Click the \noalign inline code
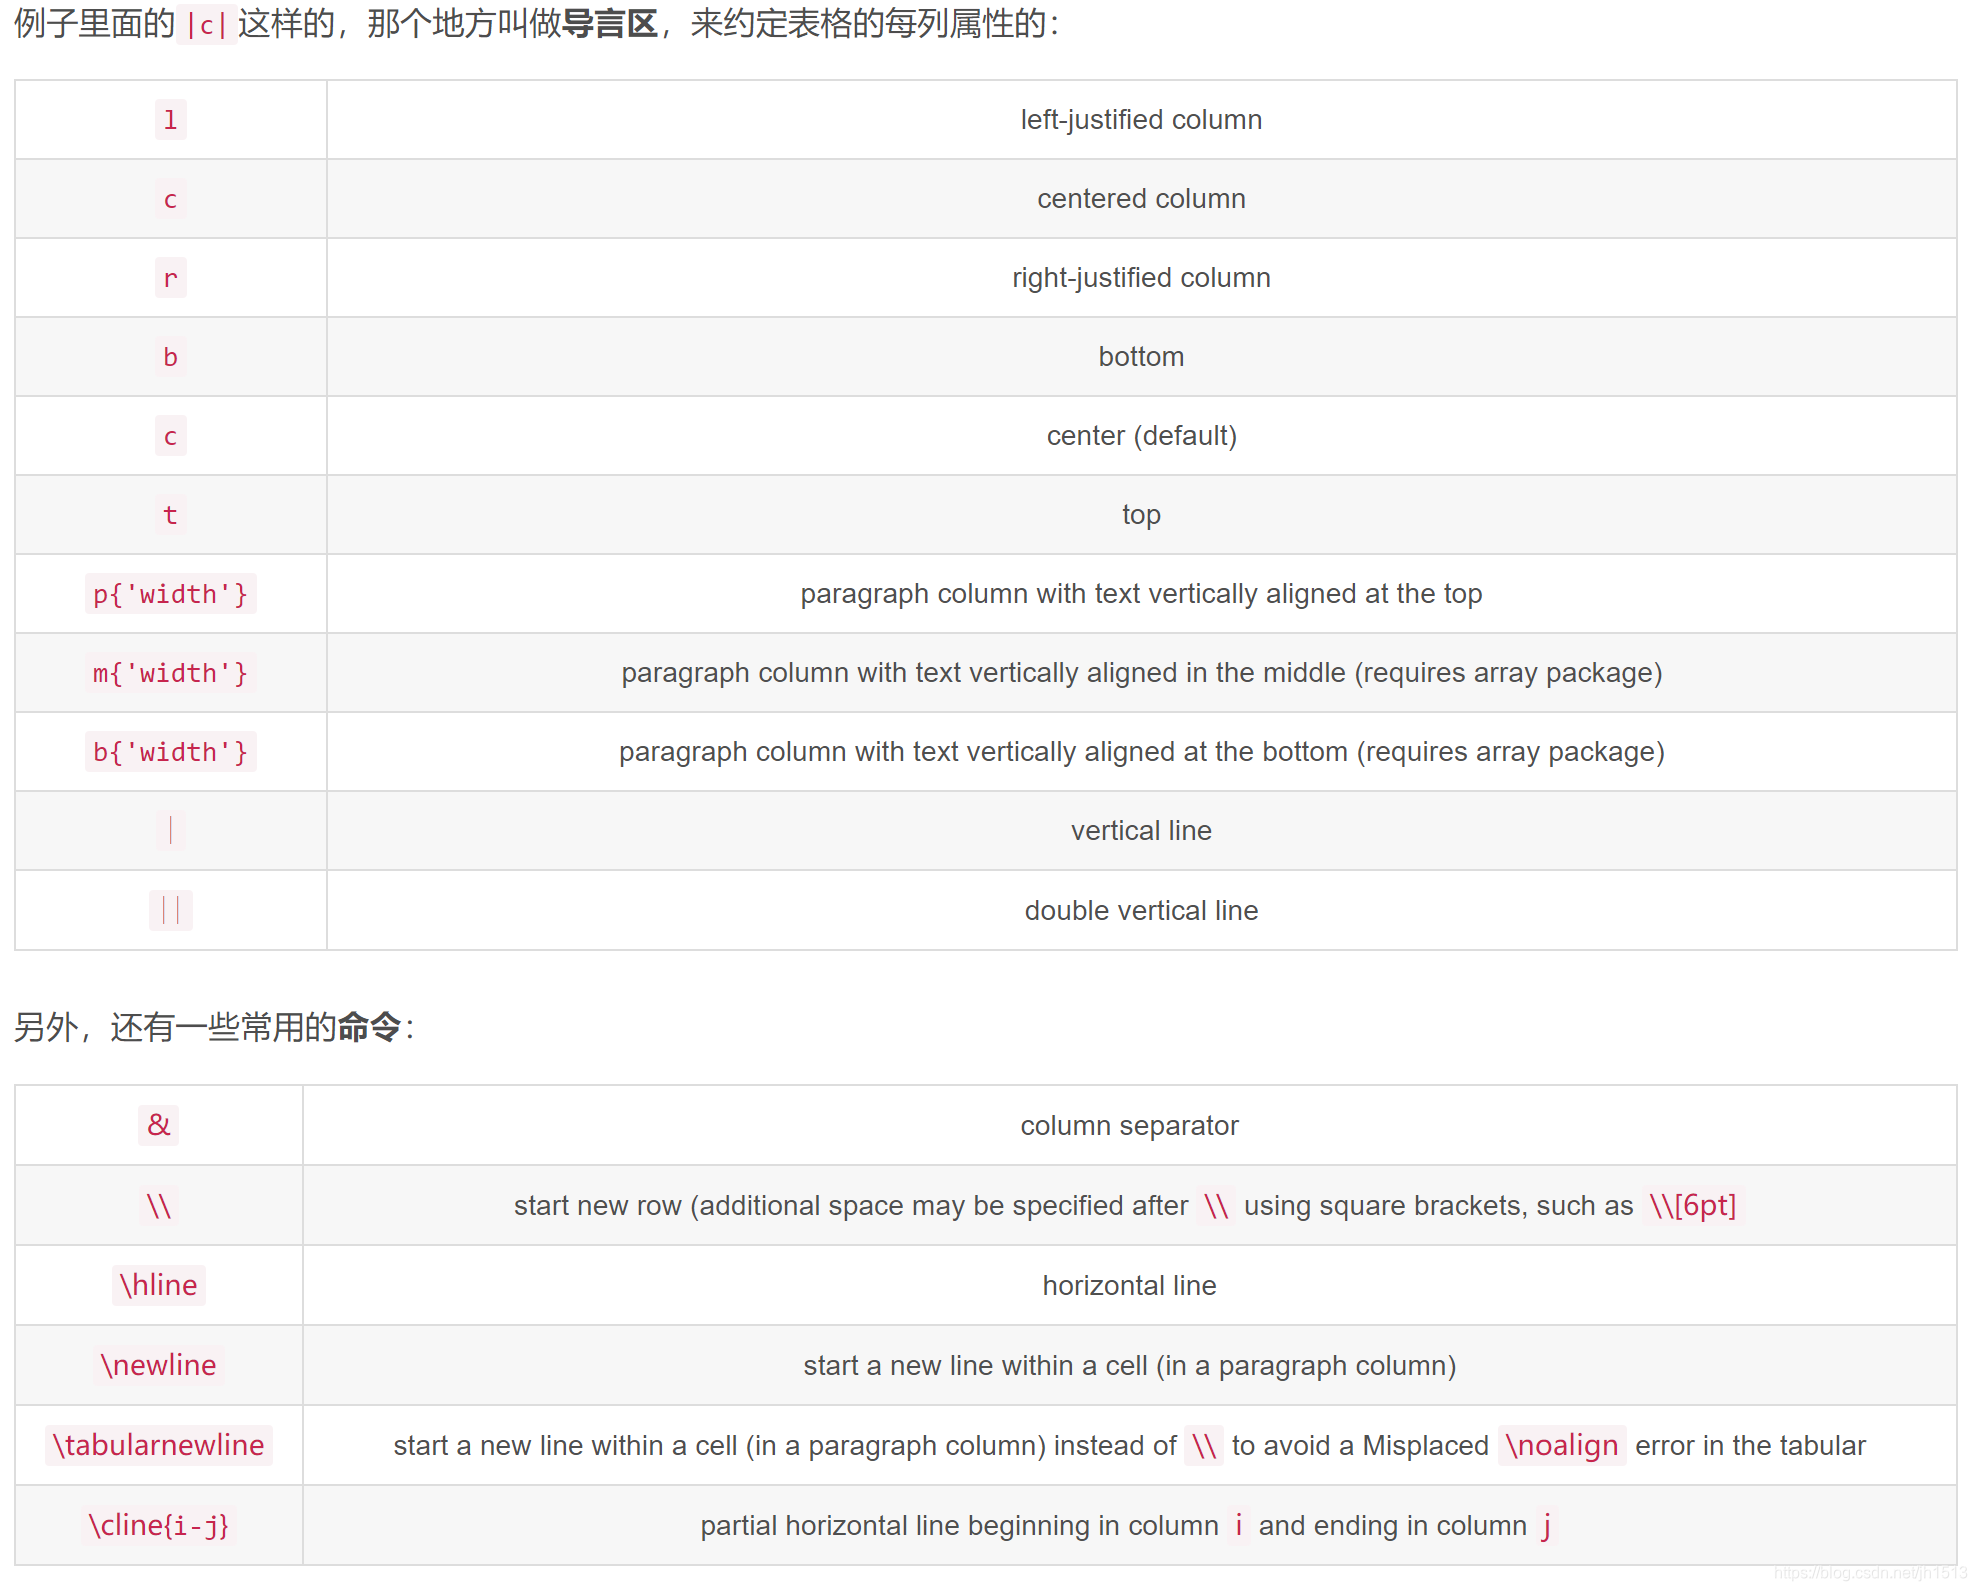This screenshot has width=1977, height=1591. 1561,1445
